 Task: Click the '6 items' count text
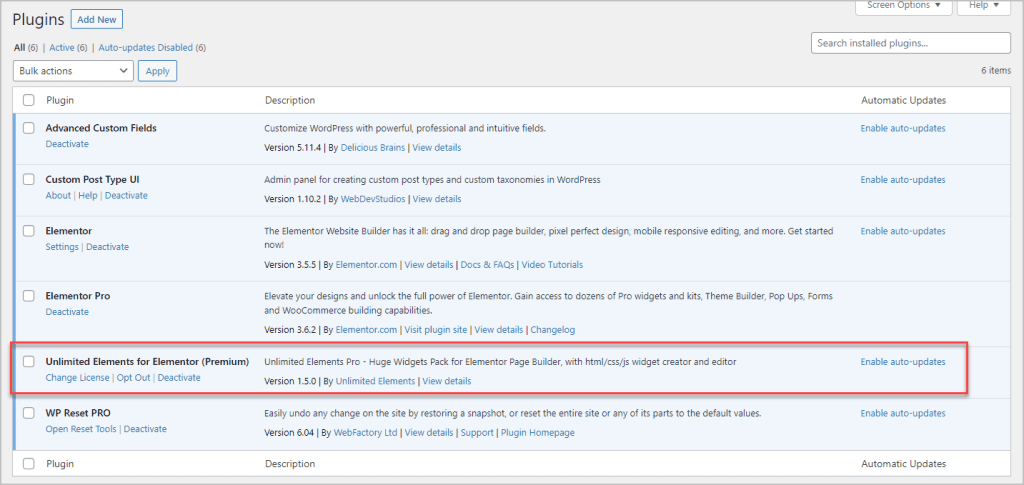(996, 70)
